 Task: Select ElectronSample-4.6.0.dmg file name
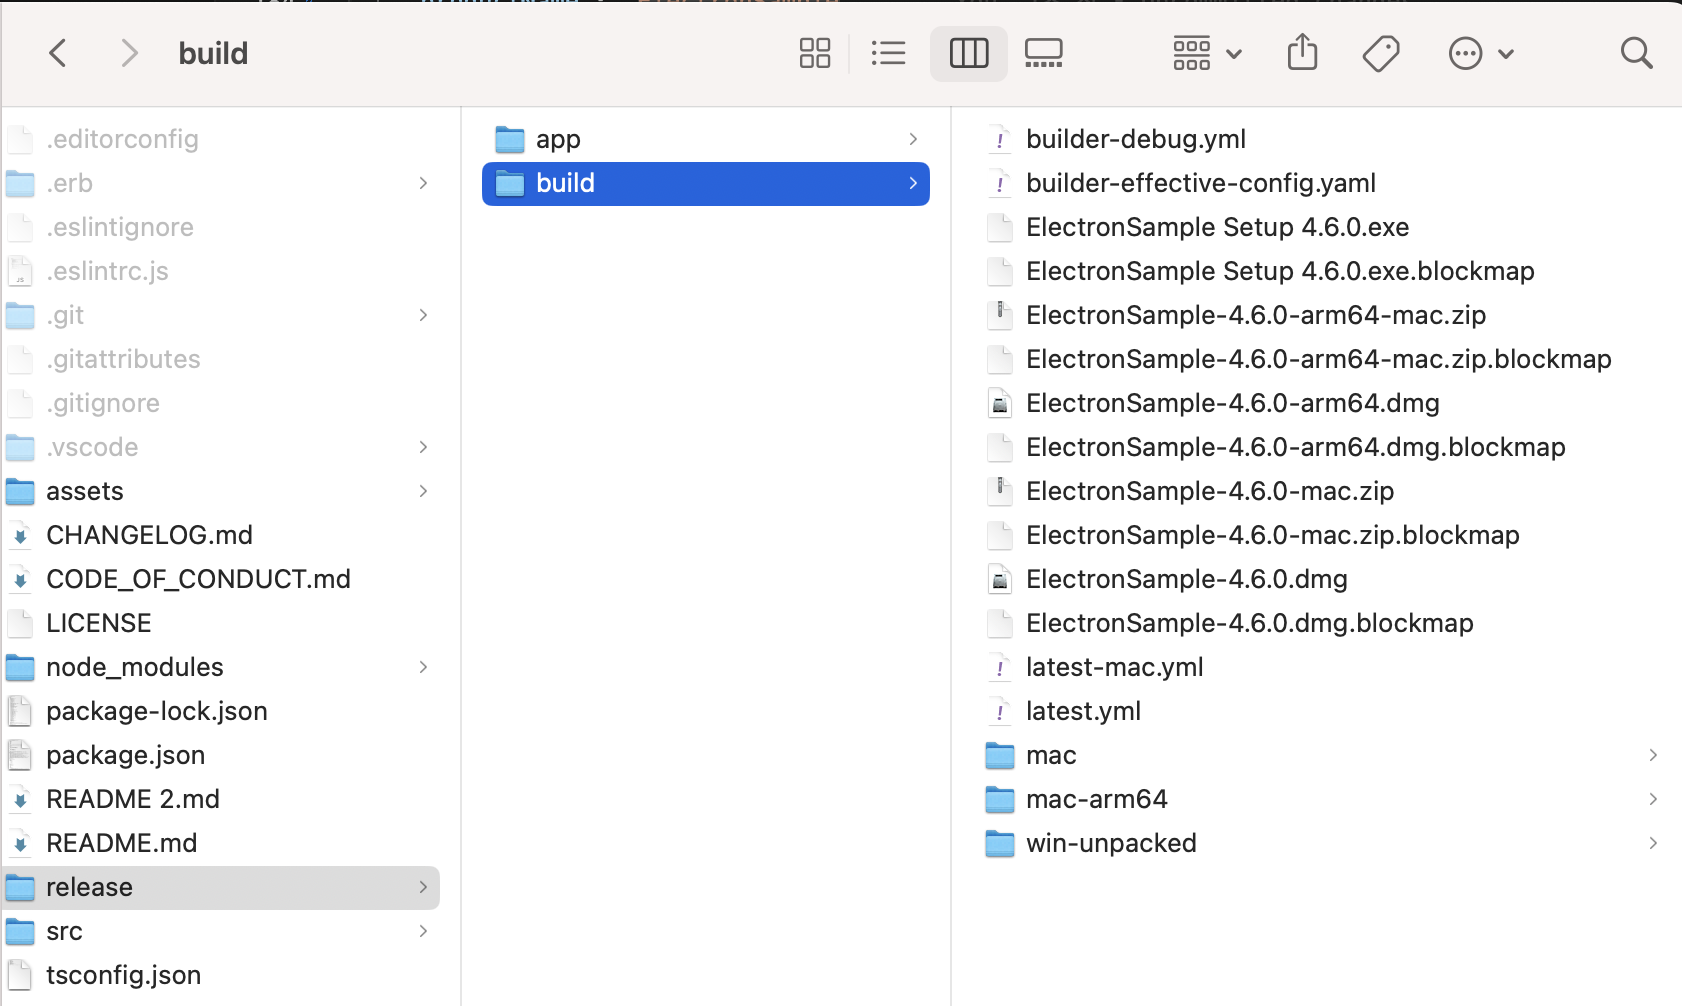coord(1187,579)
